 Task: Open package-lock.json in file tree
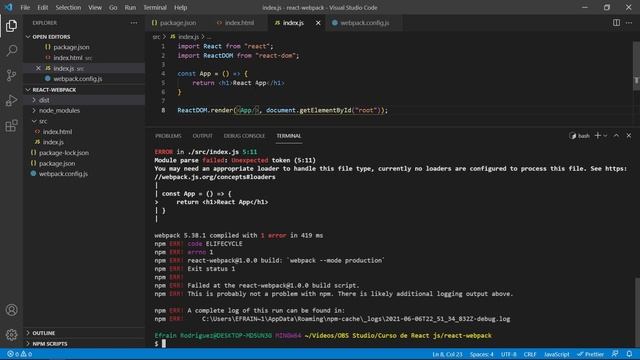pyautogui.click(x=84, y=153)
